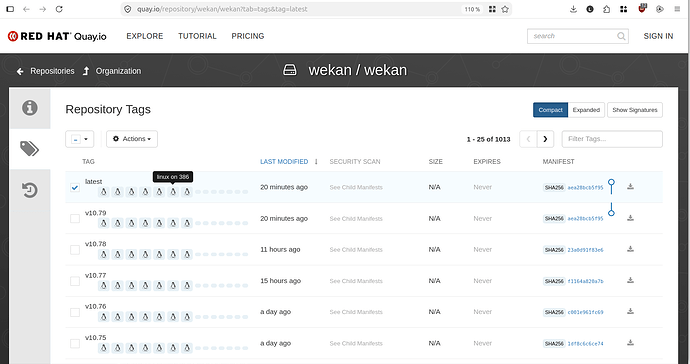Go to next page of tags
This screenshot has width=690, height=364.
(x=545, y=139)
